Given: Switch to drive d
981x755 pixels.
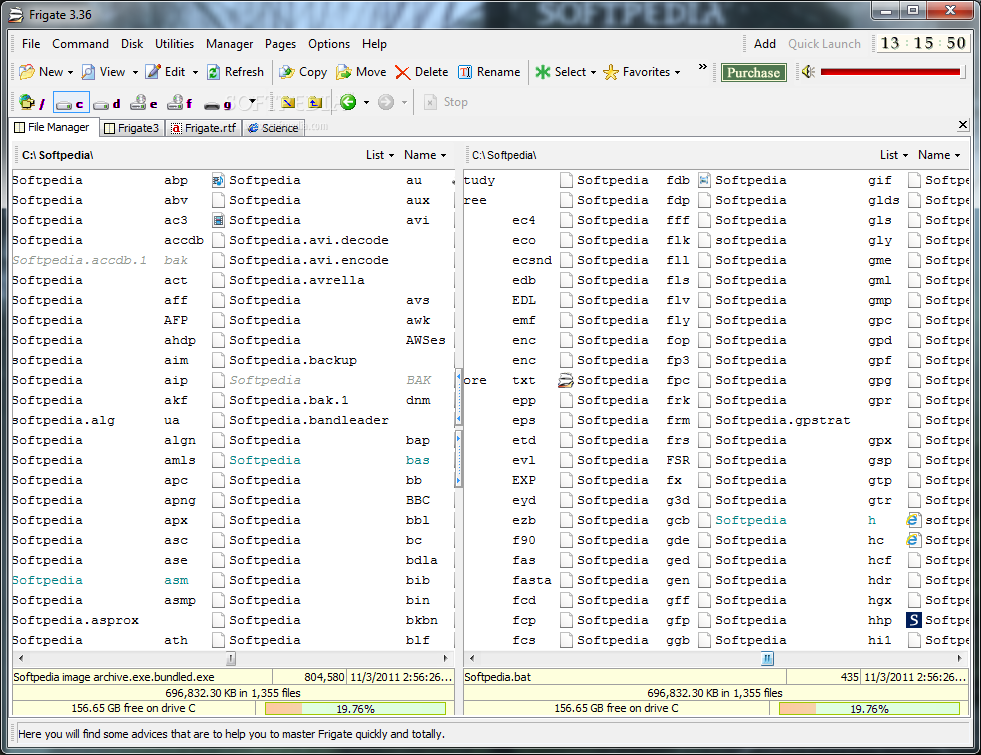Looking at the screenshot, I should tap(107, 103).
